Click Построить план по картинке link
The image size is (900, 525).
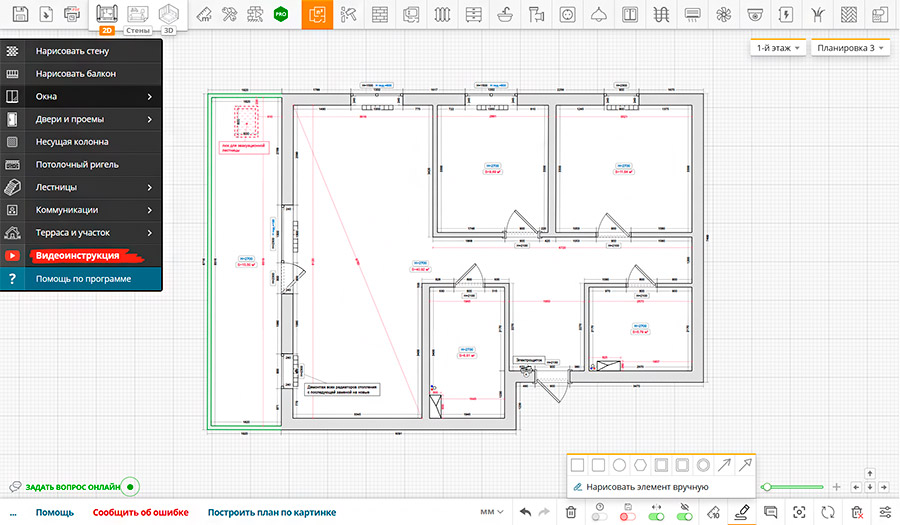272,512
